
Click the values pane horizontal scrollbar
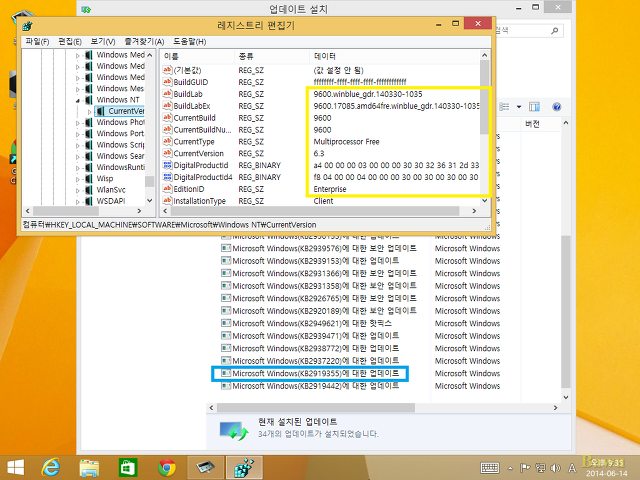coord(315,211)
